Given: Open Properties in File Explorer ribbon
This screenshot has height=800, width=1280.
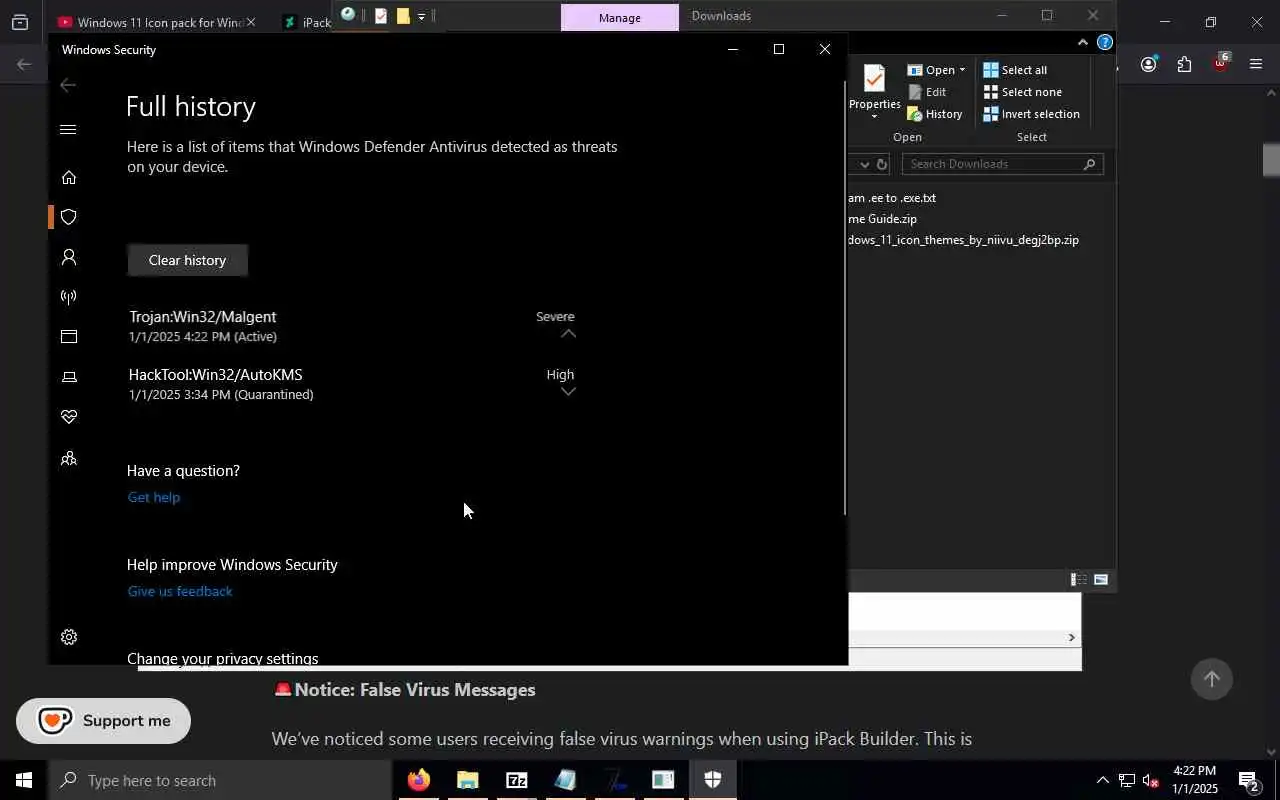Looking at the screenshot, I should pos(874,92).
